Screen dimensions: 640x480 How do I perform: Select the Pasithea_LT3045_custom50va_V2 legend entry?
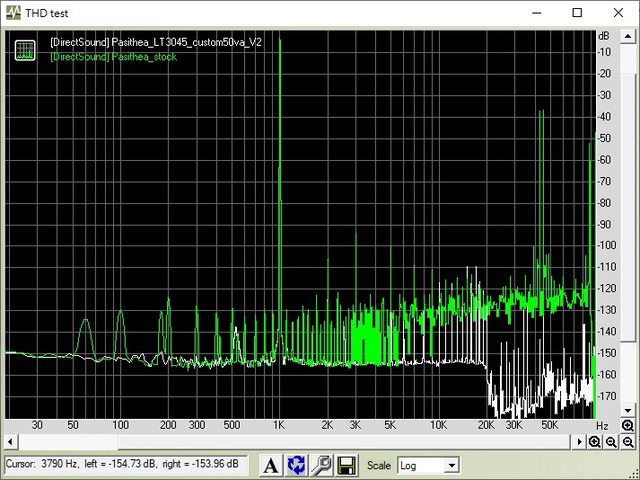pos(155,43)
